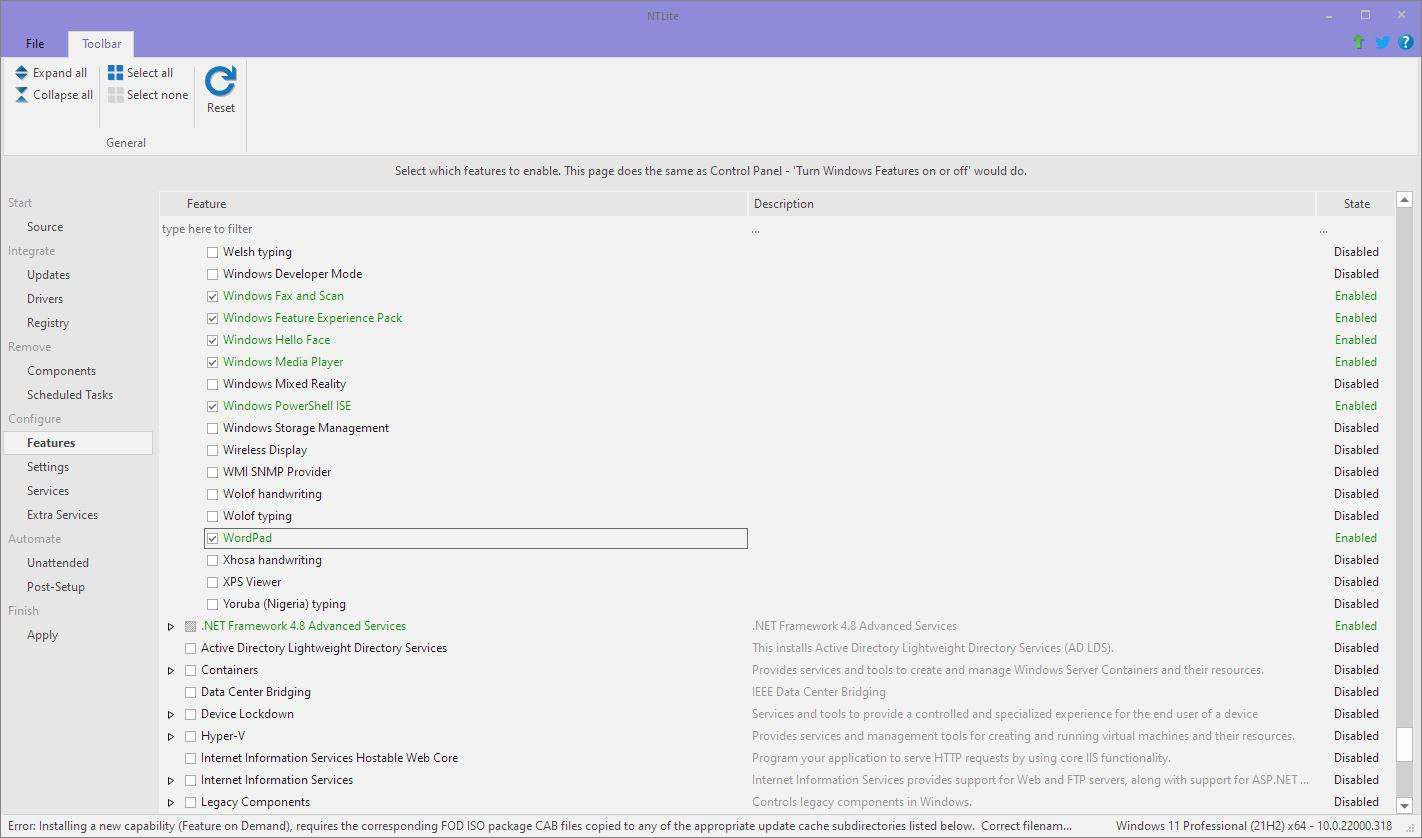Click the Description column filter field

point(1032,229)
